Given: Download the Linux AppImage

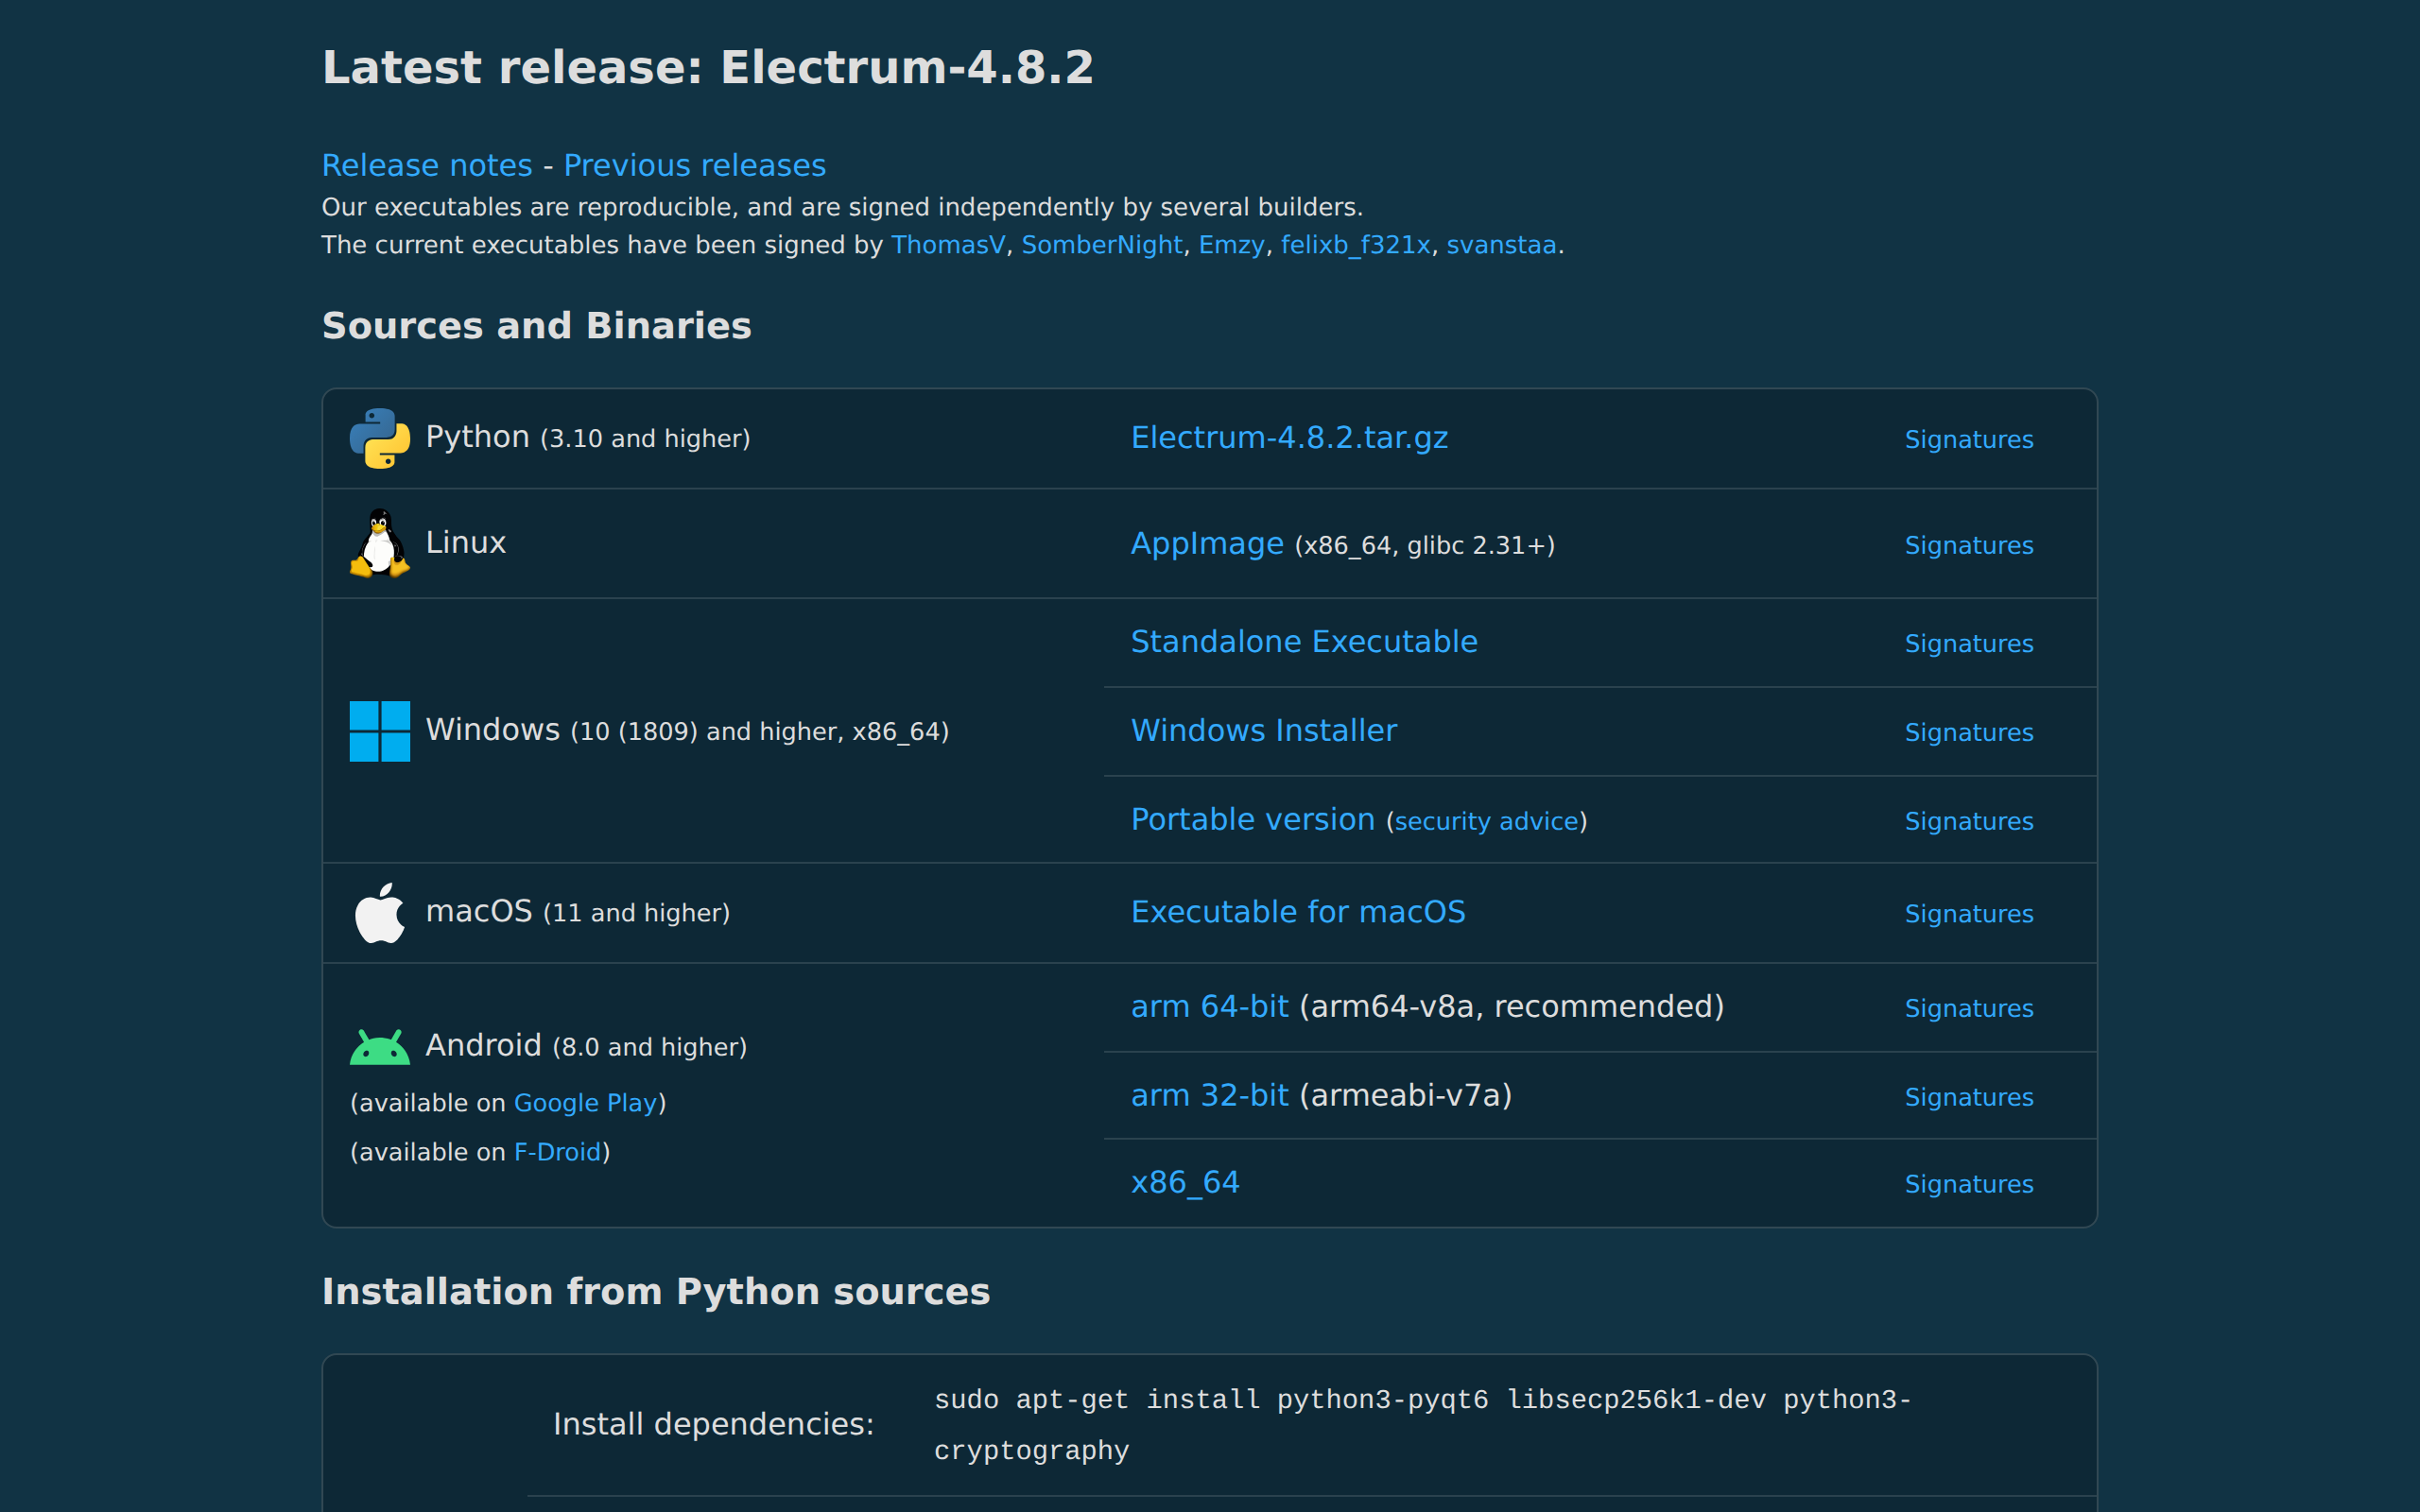Looking at the screenshot, I should tap(1207, 543).
